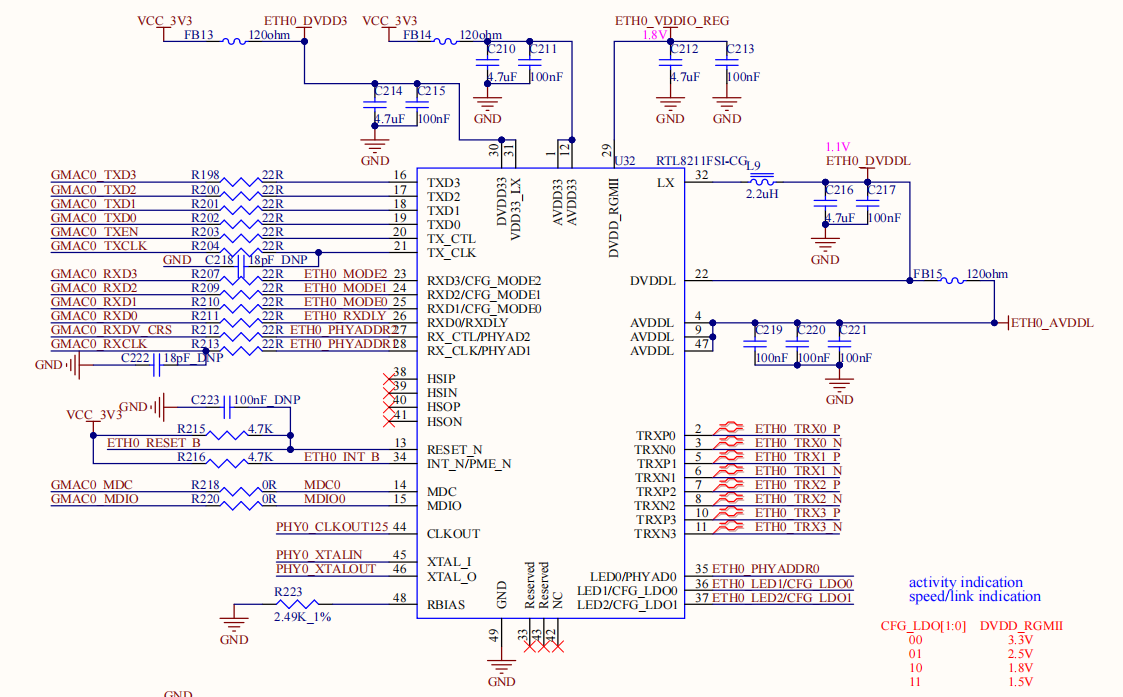The height and width of the screenshot is (697, 1123).
Task: Select the ETH0_VDDIO_REG power label
Action: click(672, 21)
